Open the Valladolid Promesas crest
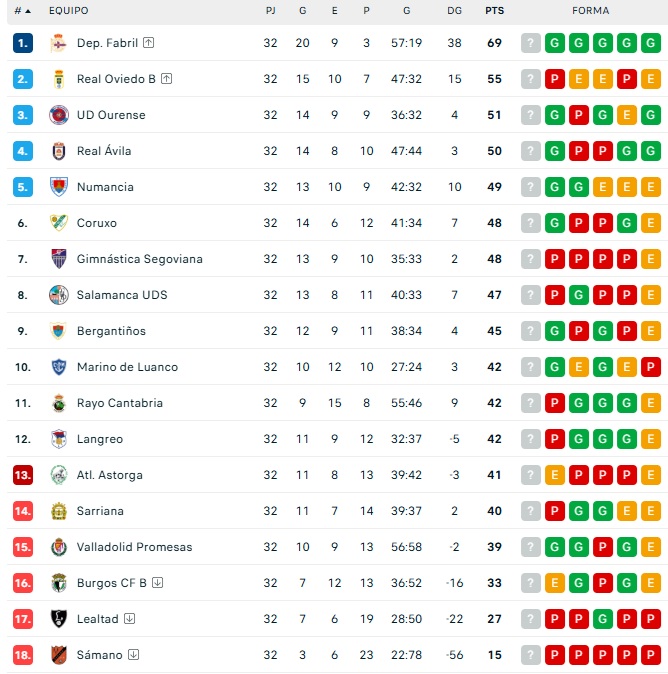Screen dimensions: 668x674 59,547
